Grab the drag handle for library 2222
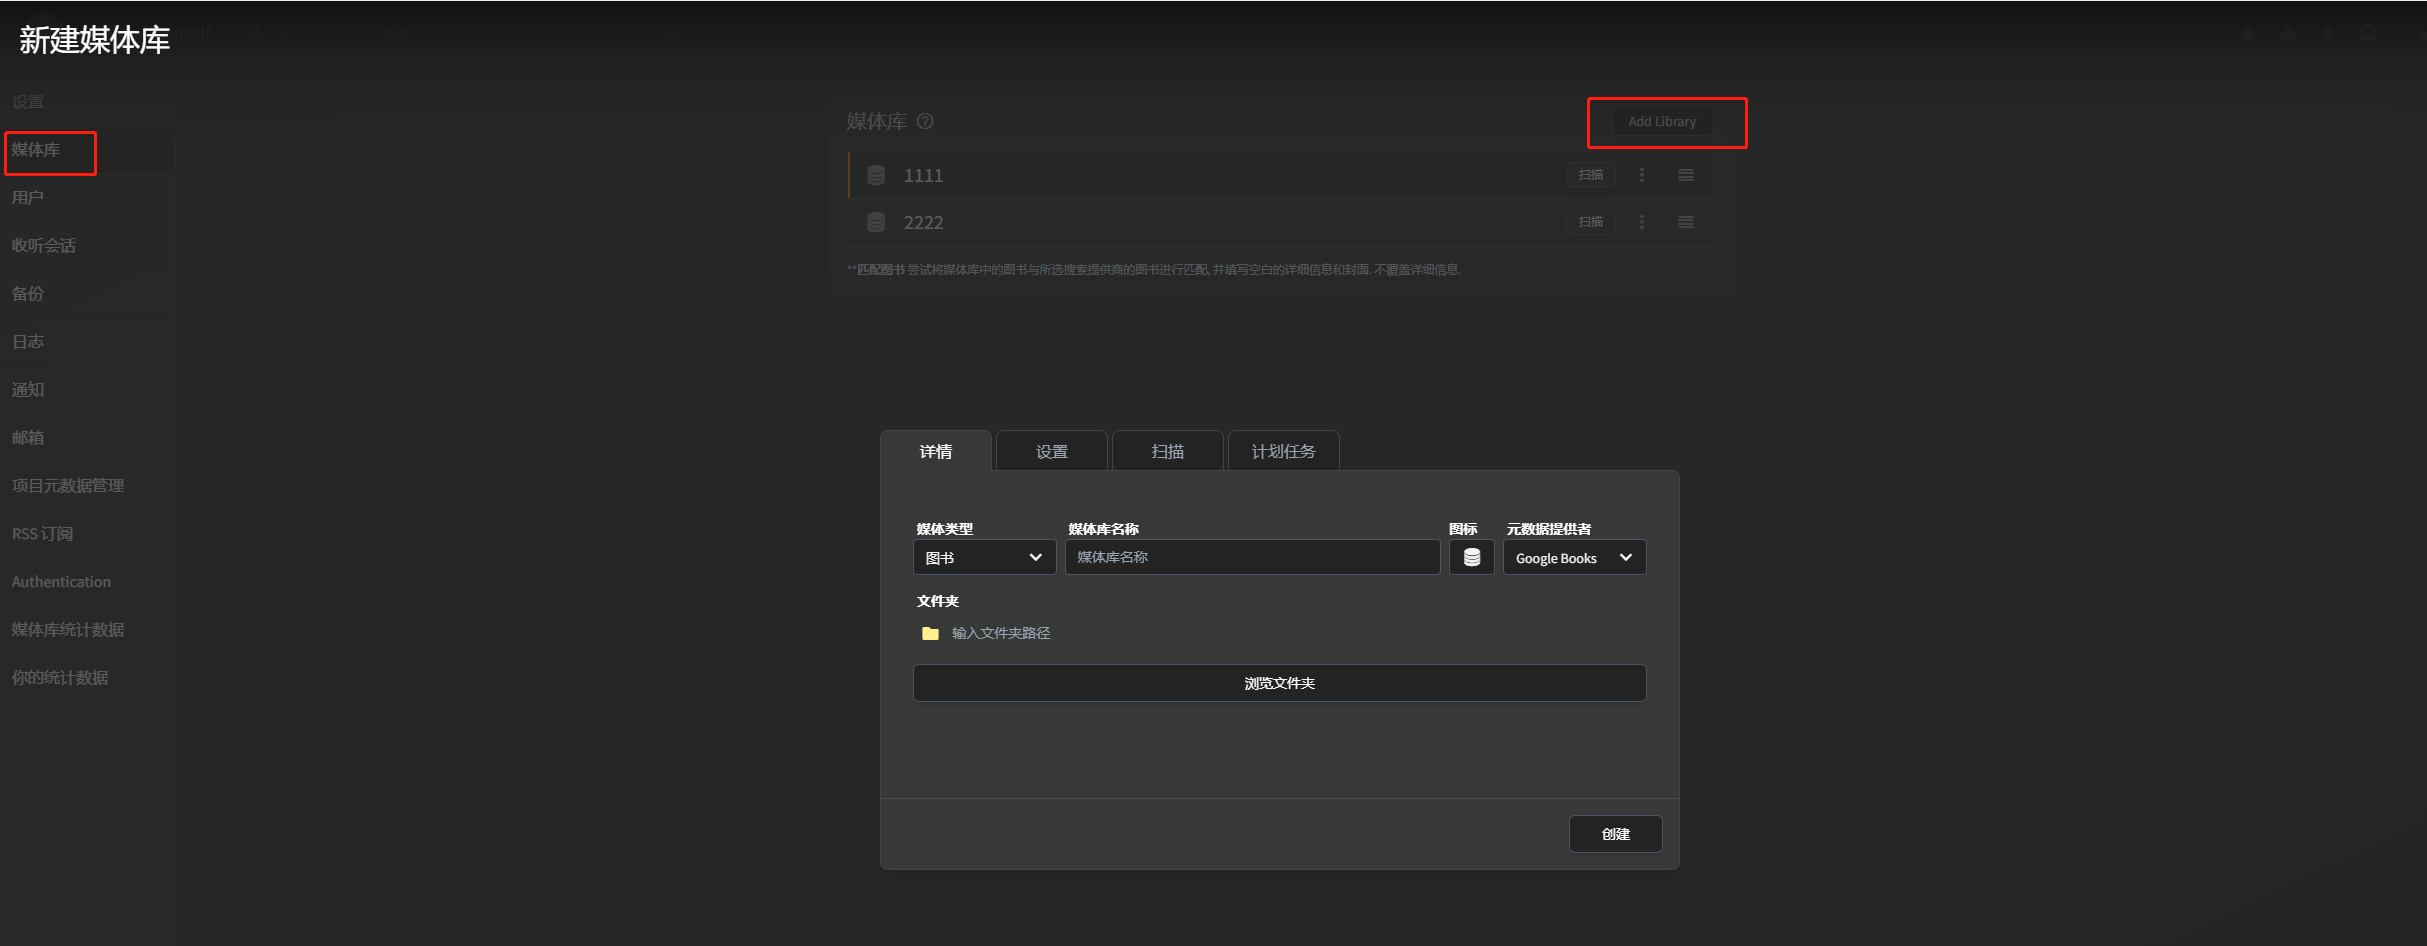This screenshot has width=2427, height=946. pos(1686,222)
